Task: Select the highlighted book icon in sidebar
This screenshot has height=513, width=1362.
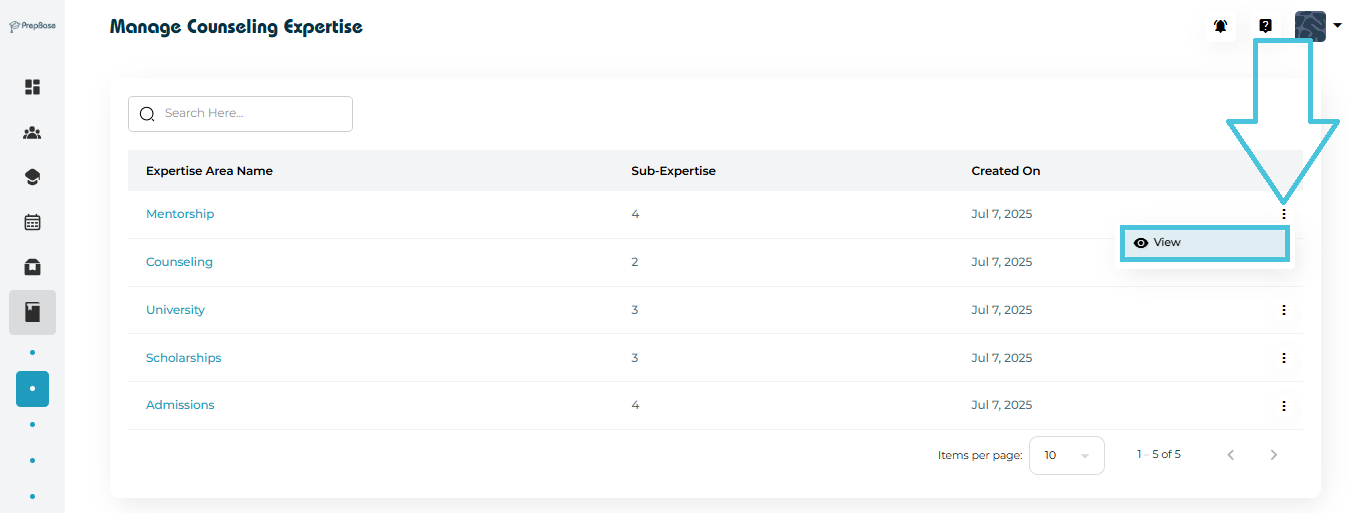Action: click(x=32, y=313)
